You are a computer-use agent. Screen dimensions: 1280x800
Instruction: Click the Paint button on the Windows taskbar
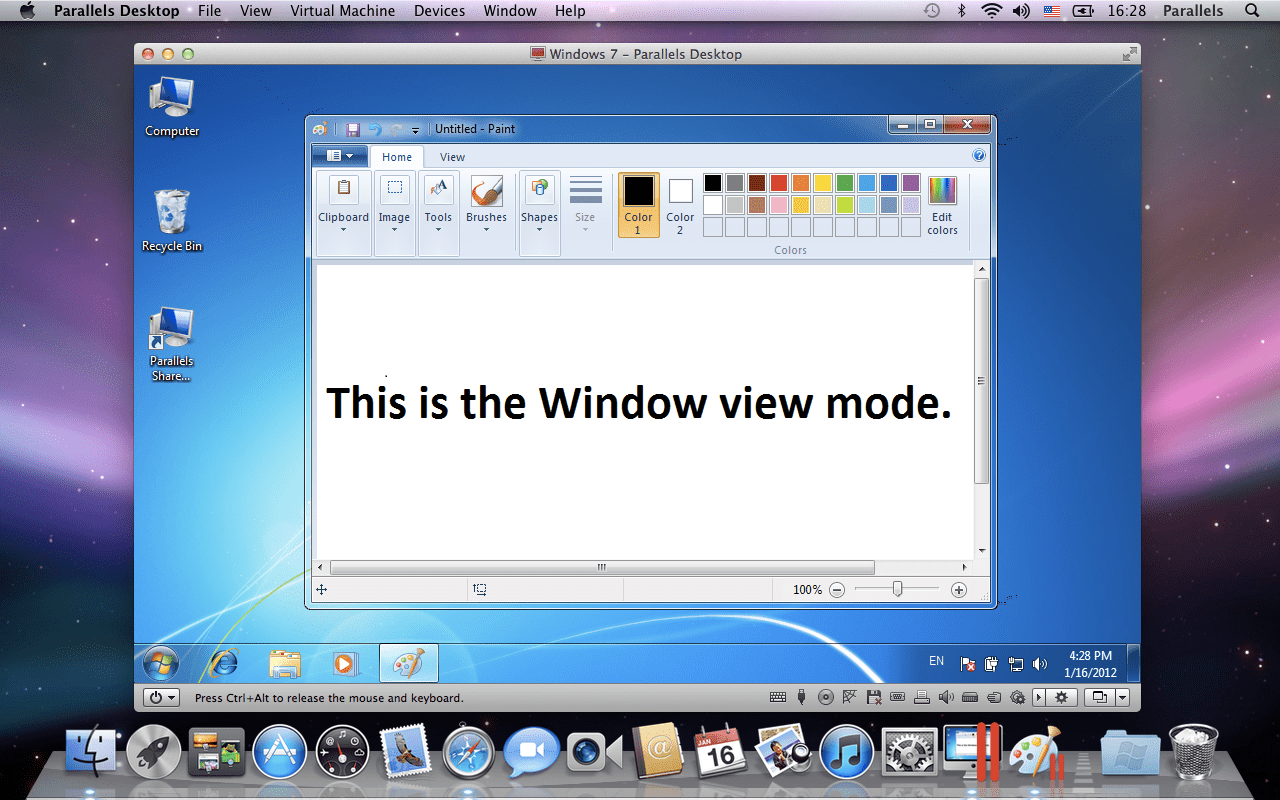(409, 663)
